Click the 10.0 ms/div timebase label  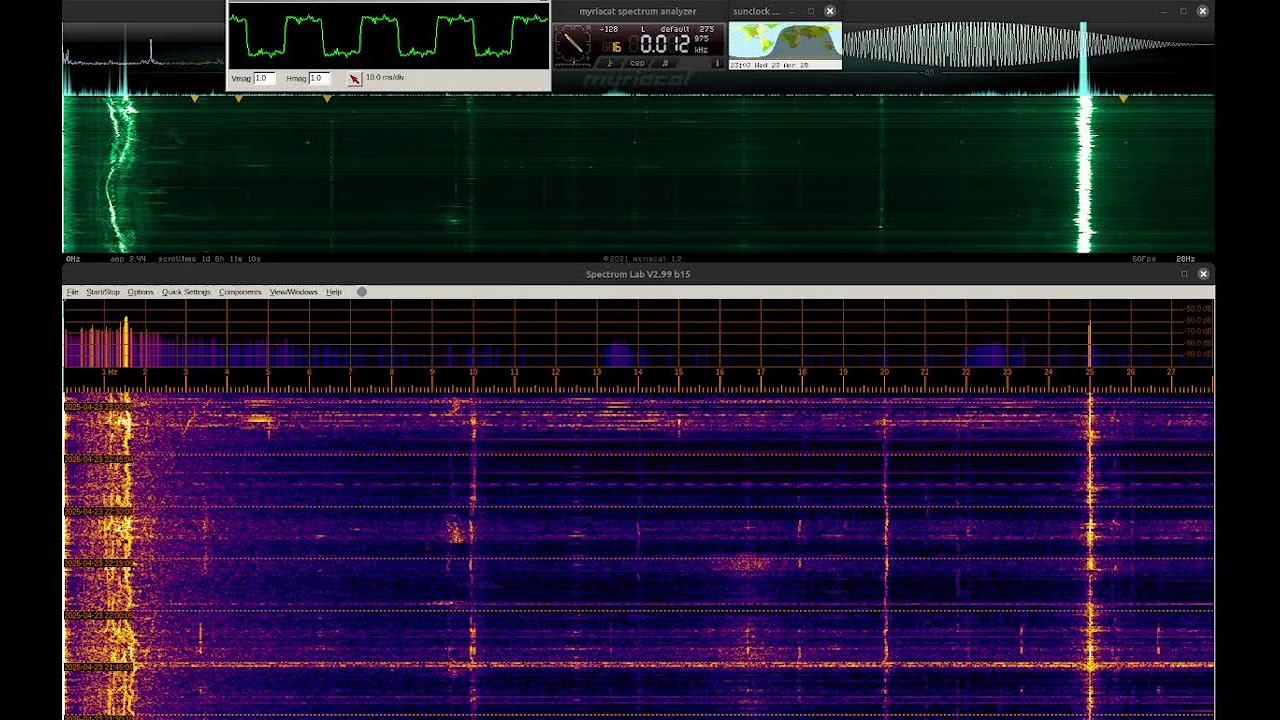click(x=385, y=77)
